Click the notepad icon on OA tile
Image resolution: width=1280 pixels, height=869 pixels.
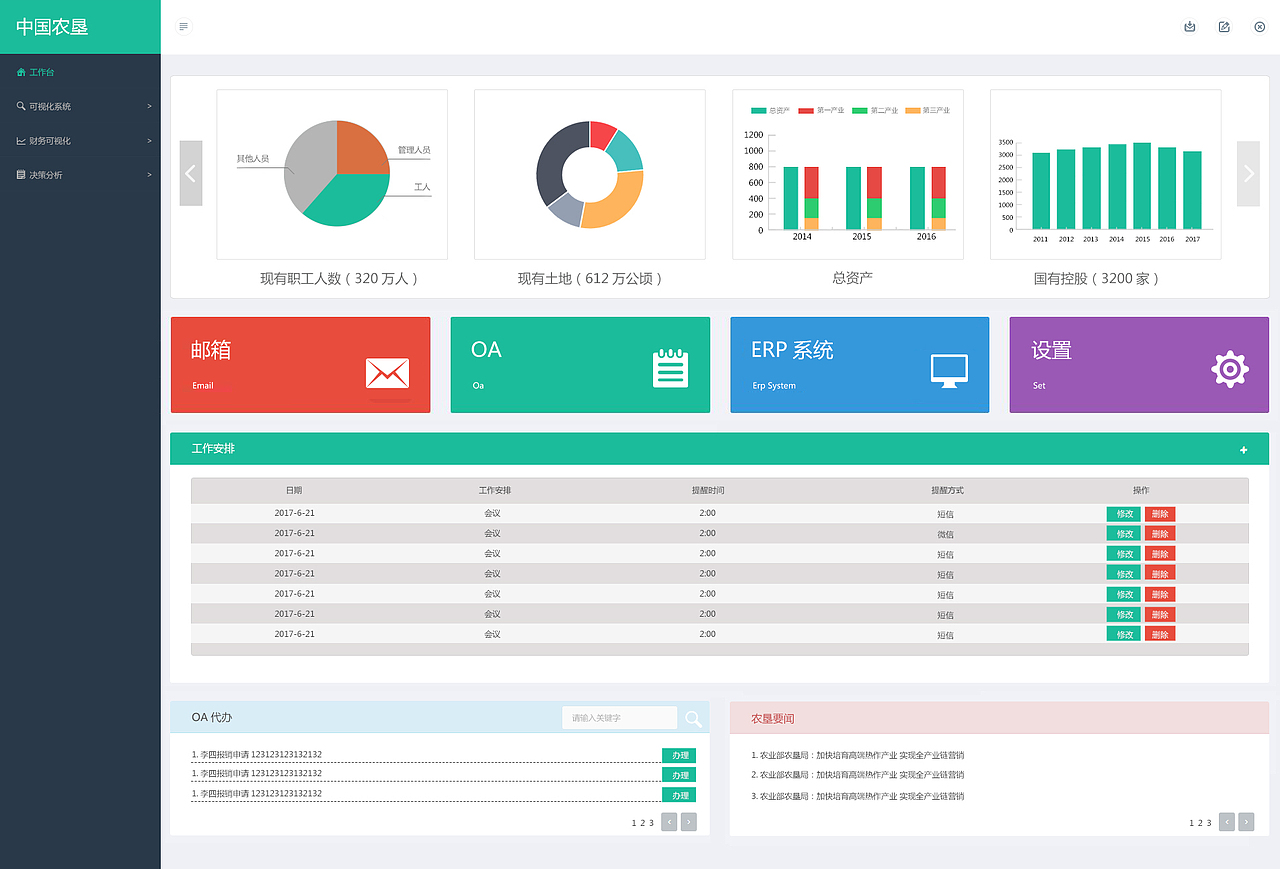point(670,368)
